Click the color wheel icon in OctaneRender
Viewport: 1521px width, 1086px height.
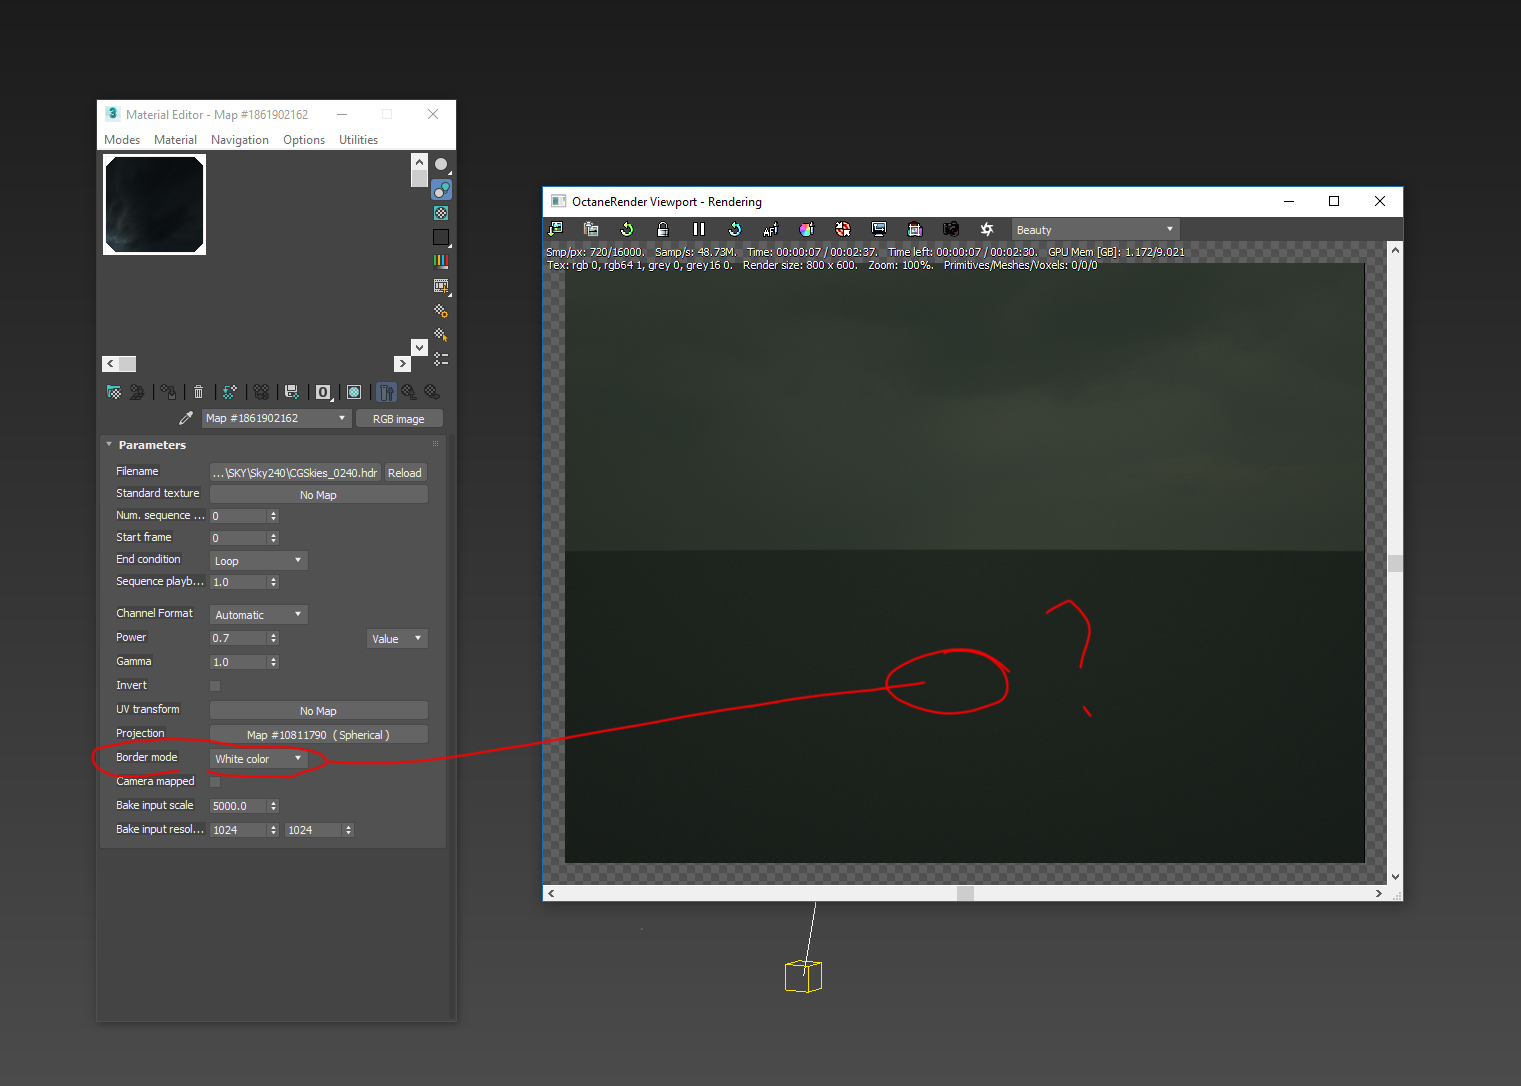point(807,229)
